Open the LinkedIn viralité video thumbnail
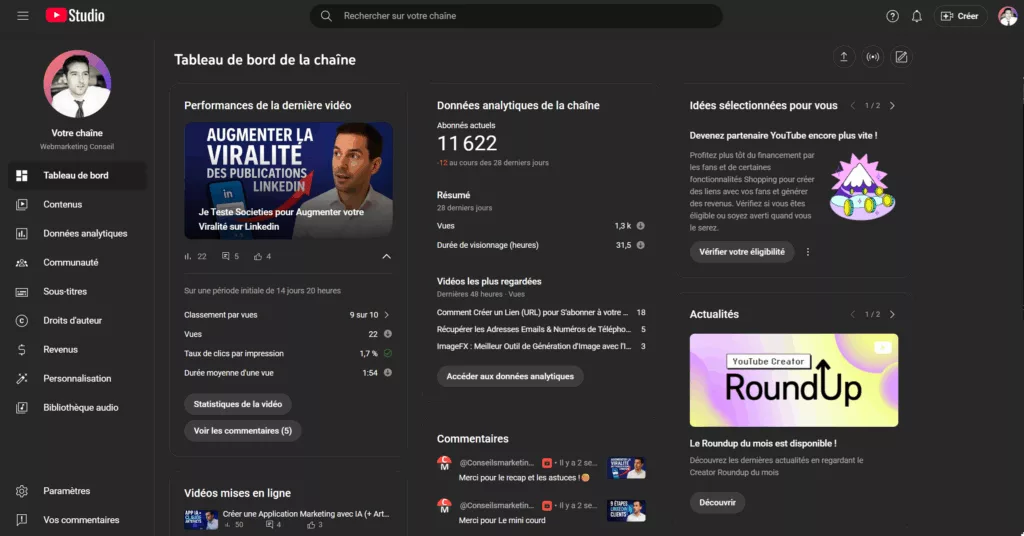 (288, 181)
